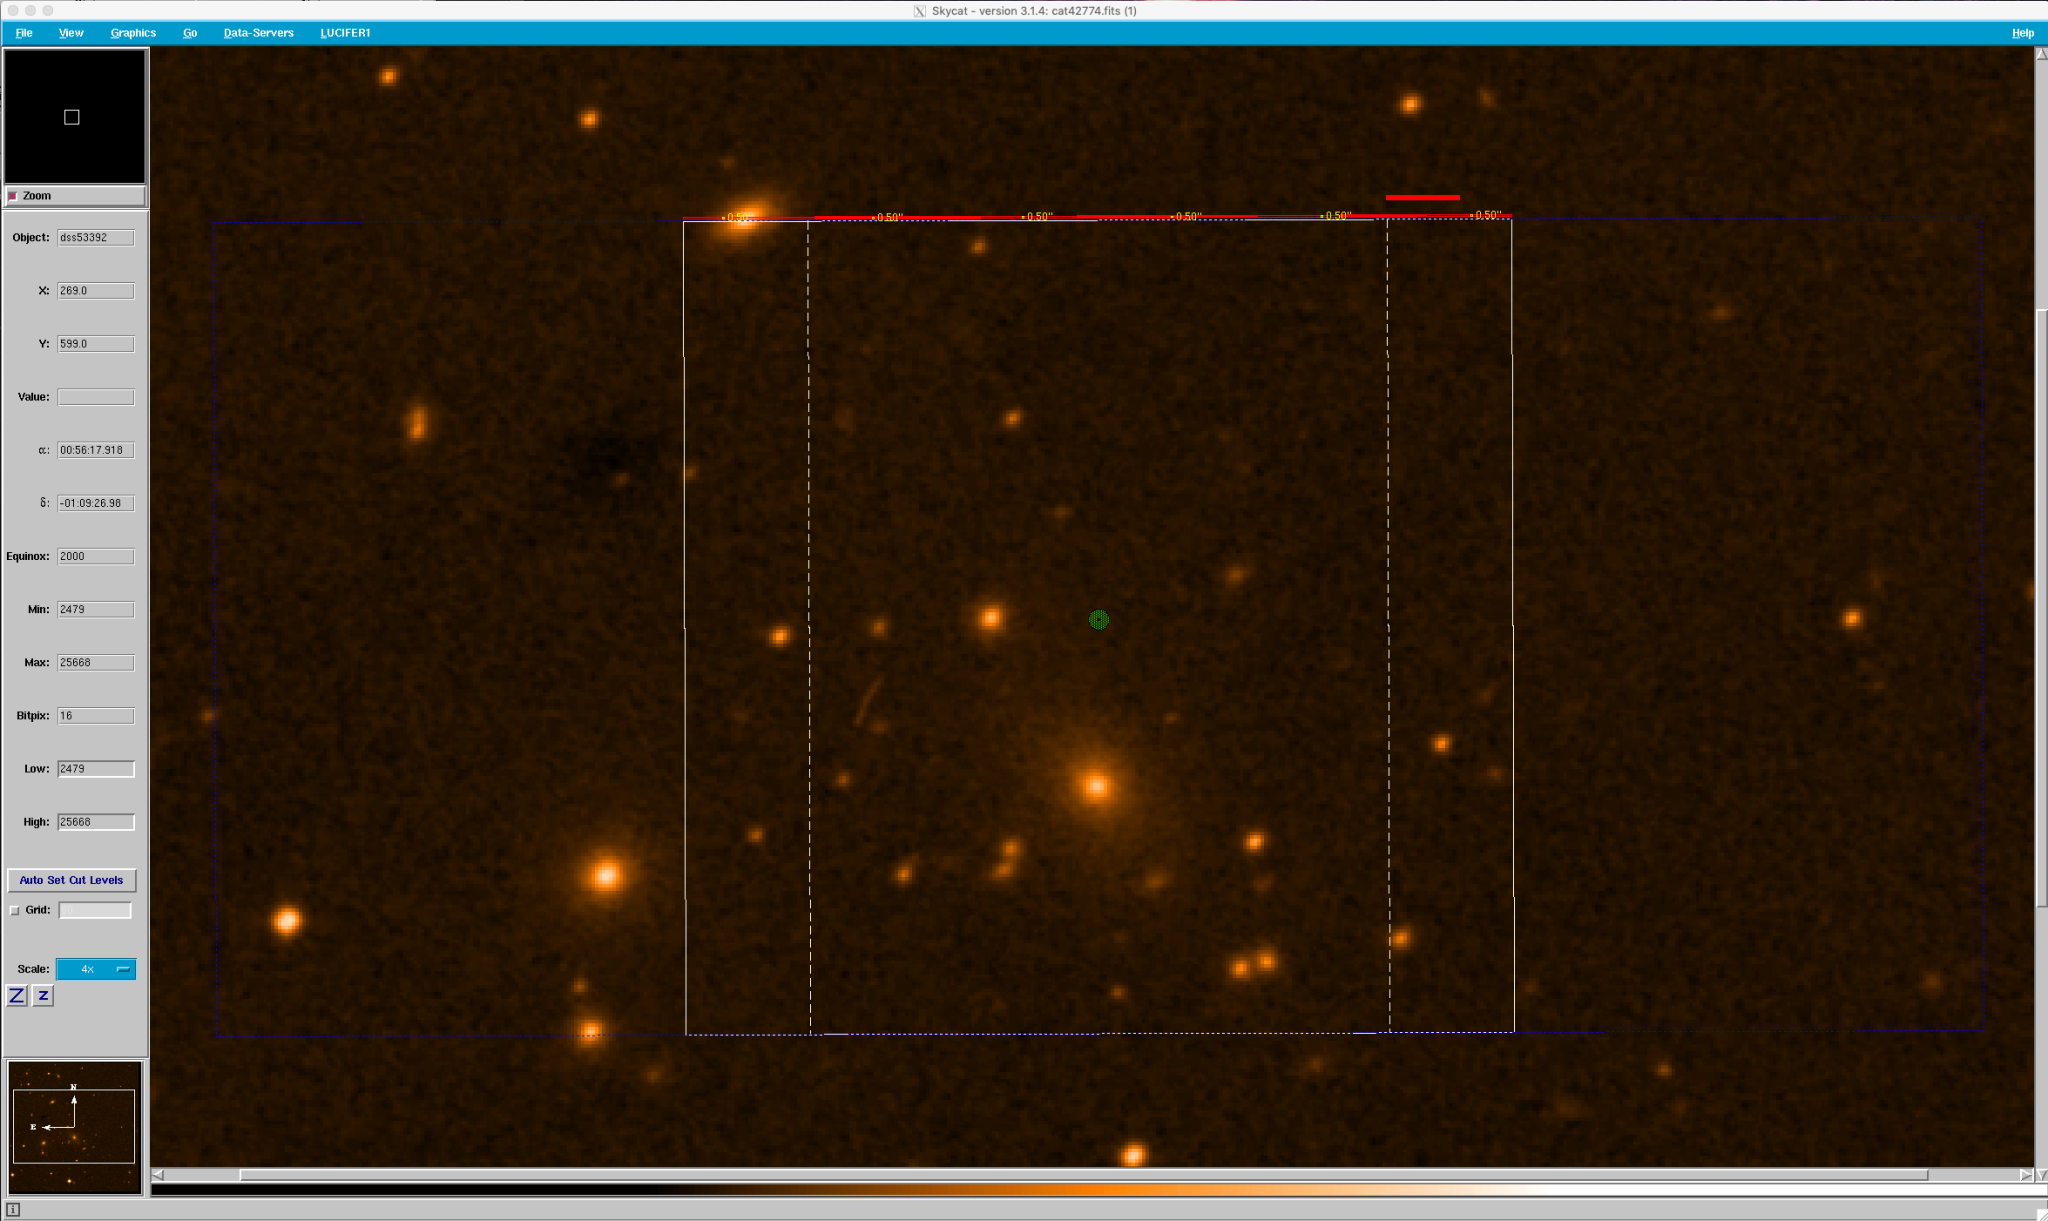Click the vertical scrollbar thumb
Screen dimensions: 2048x1221
(2041, 608)
